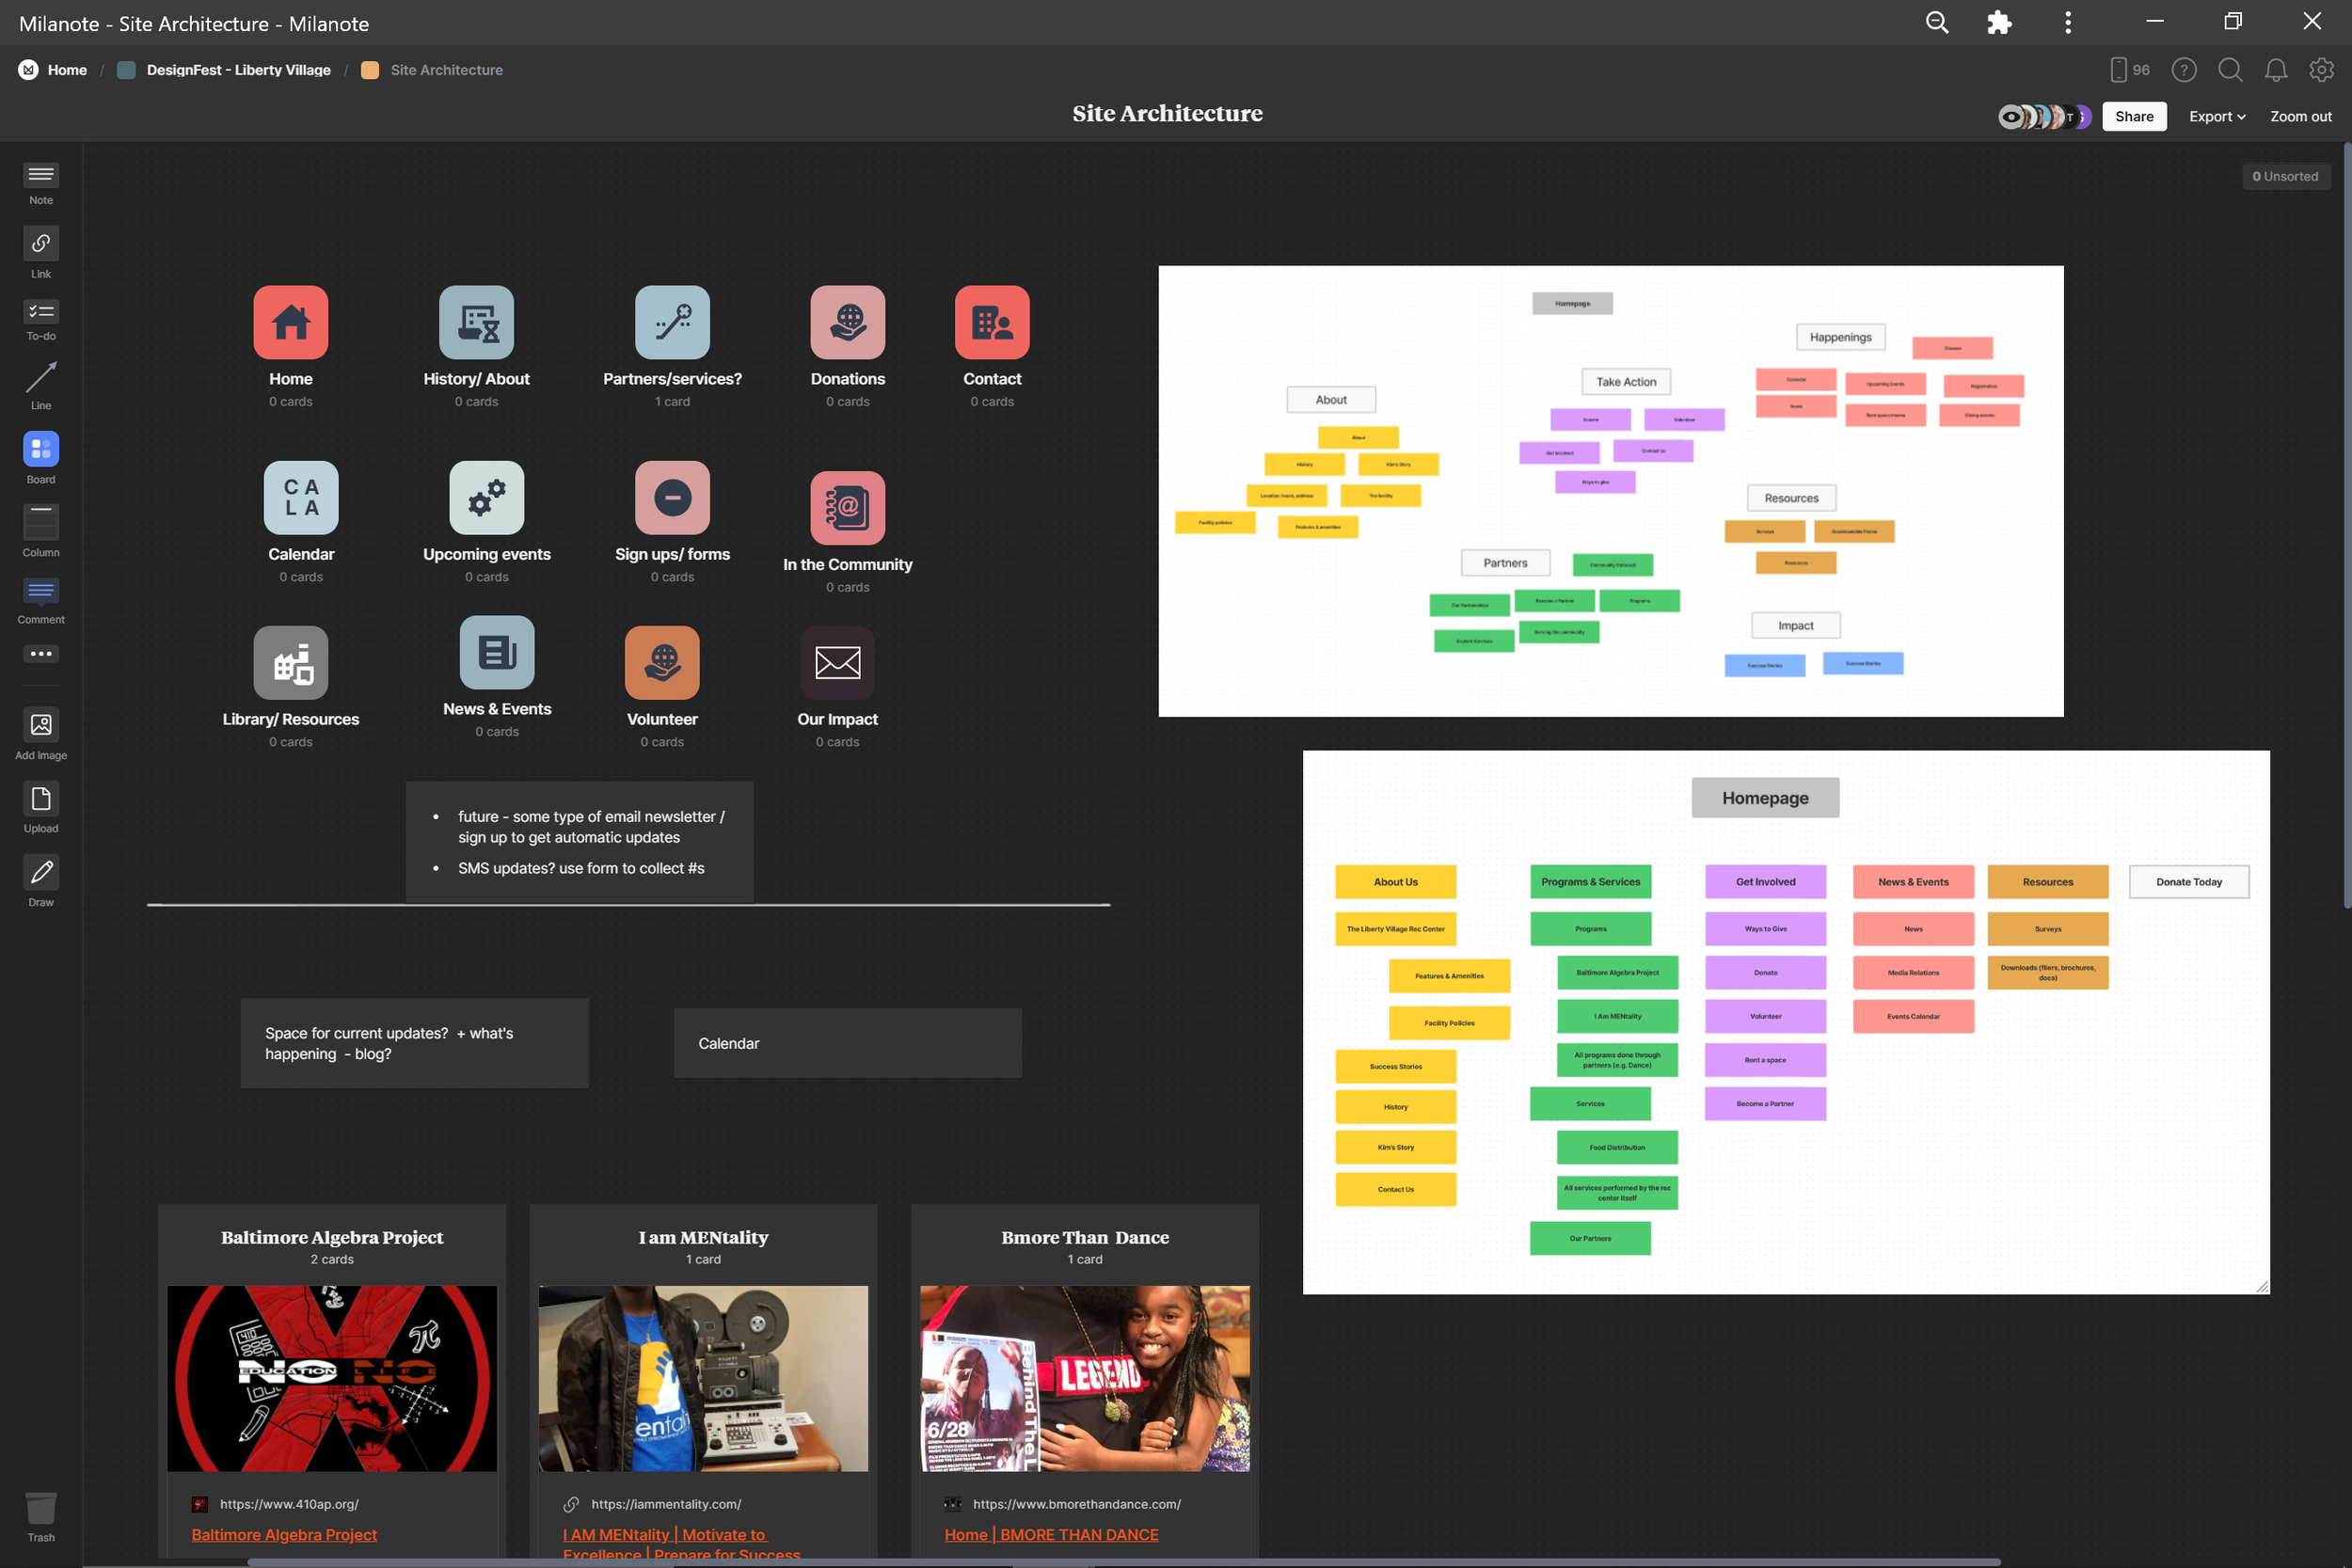Open I AM MENtality link
This screenshot has height=1568, width=2352.
point(682,1544)
